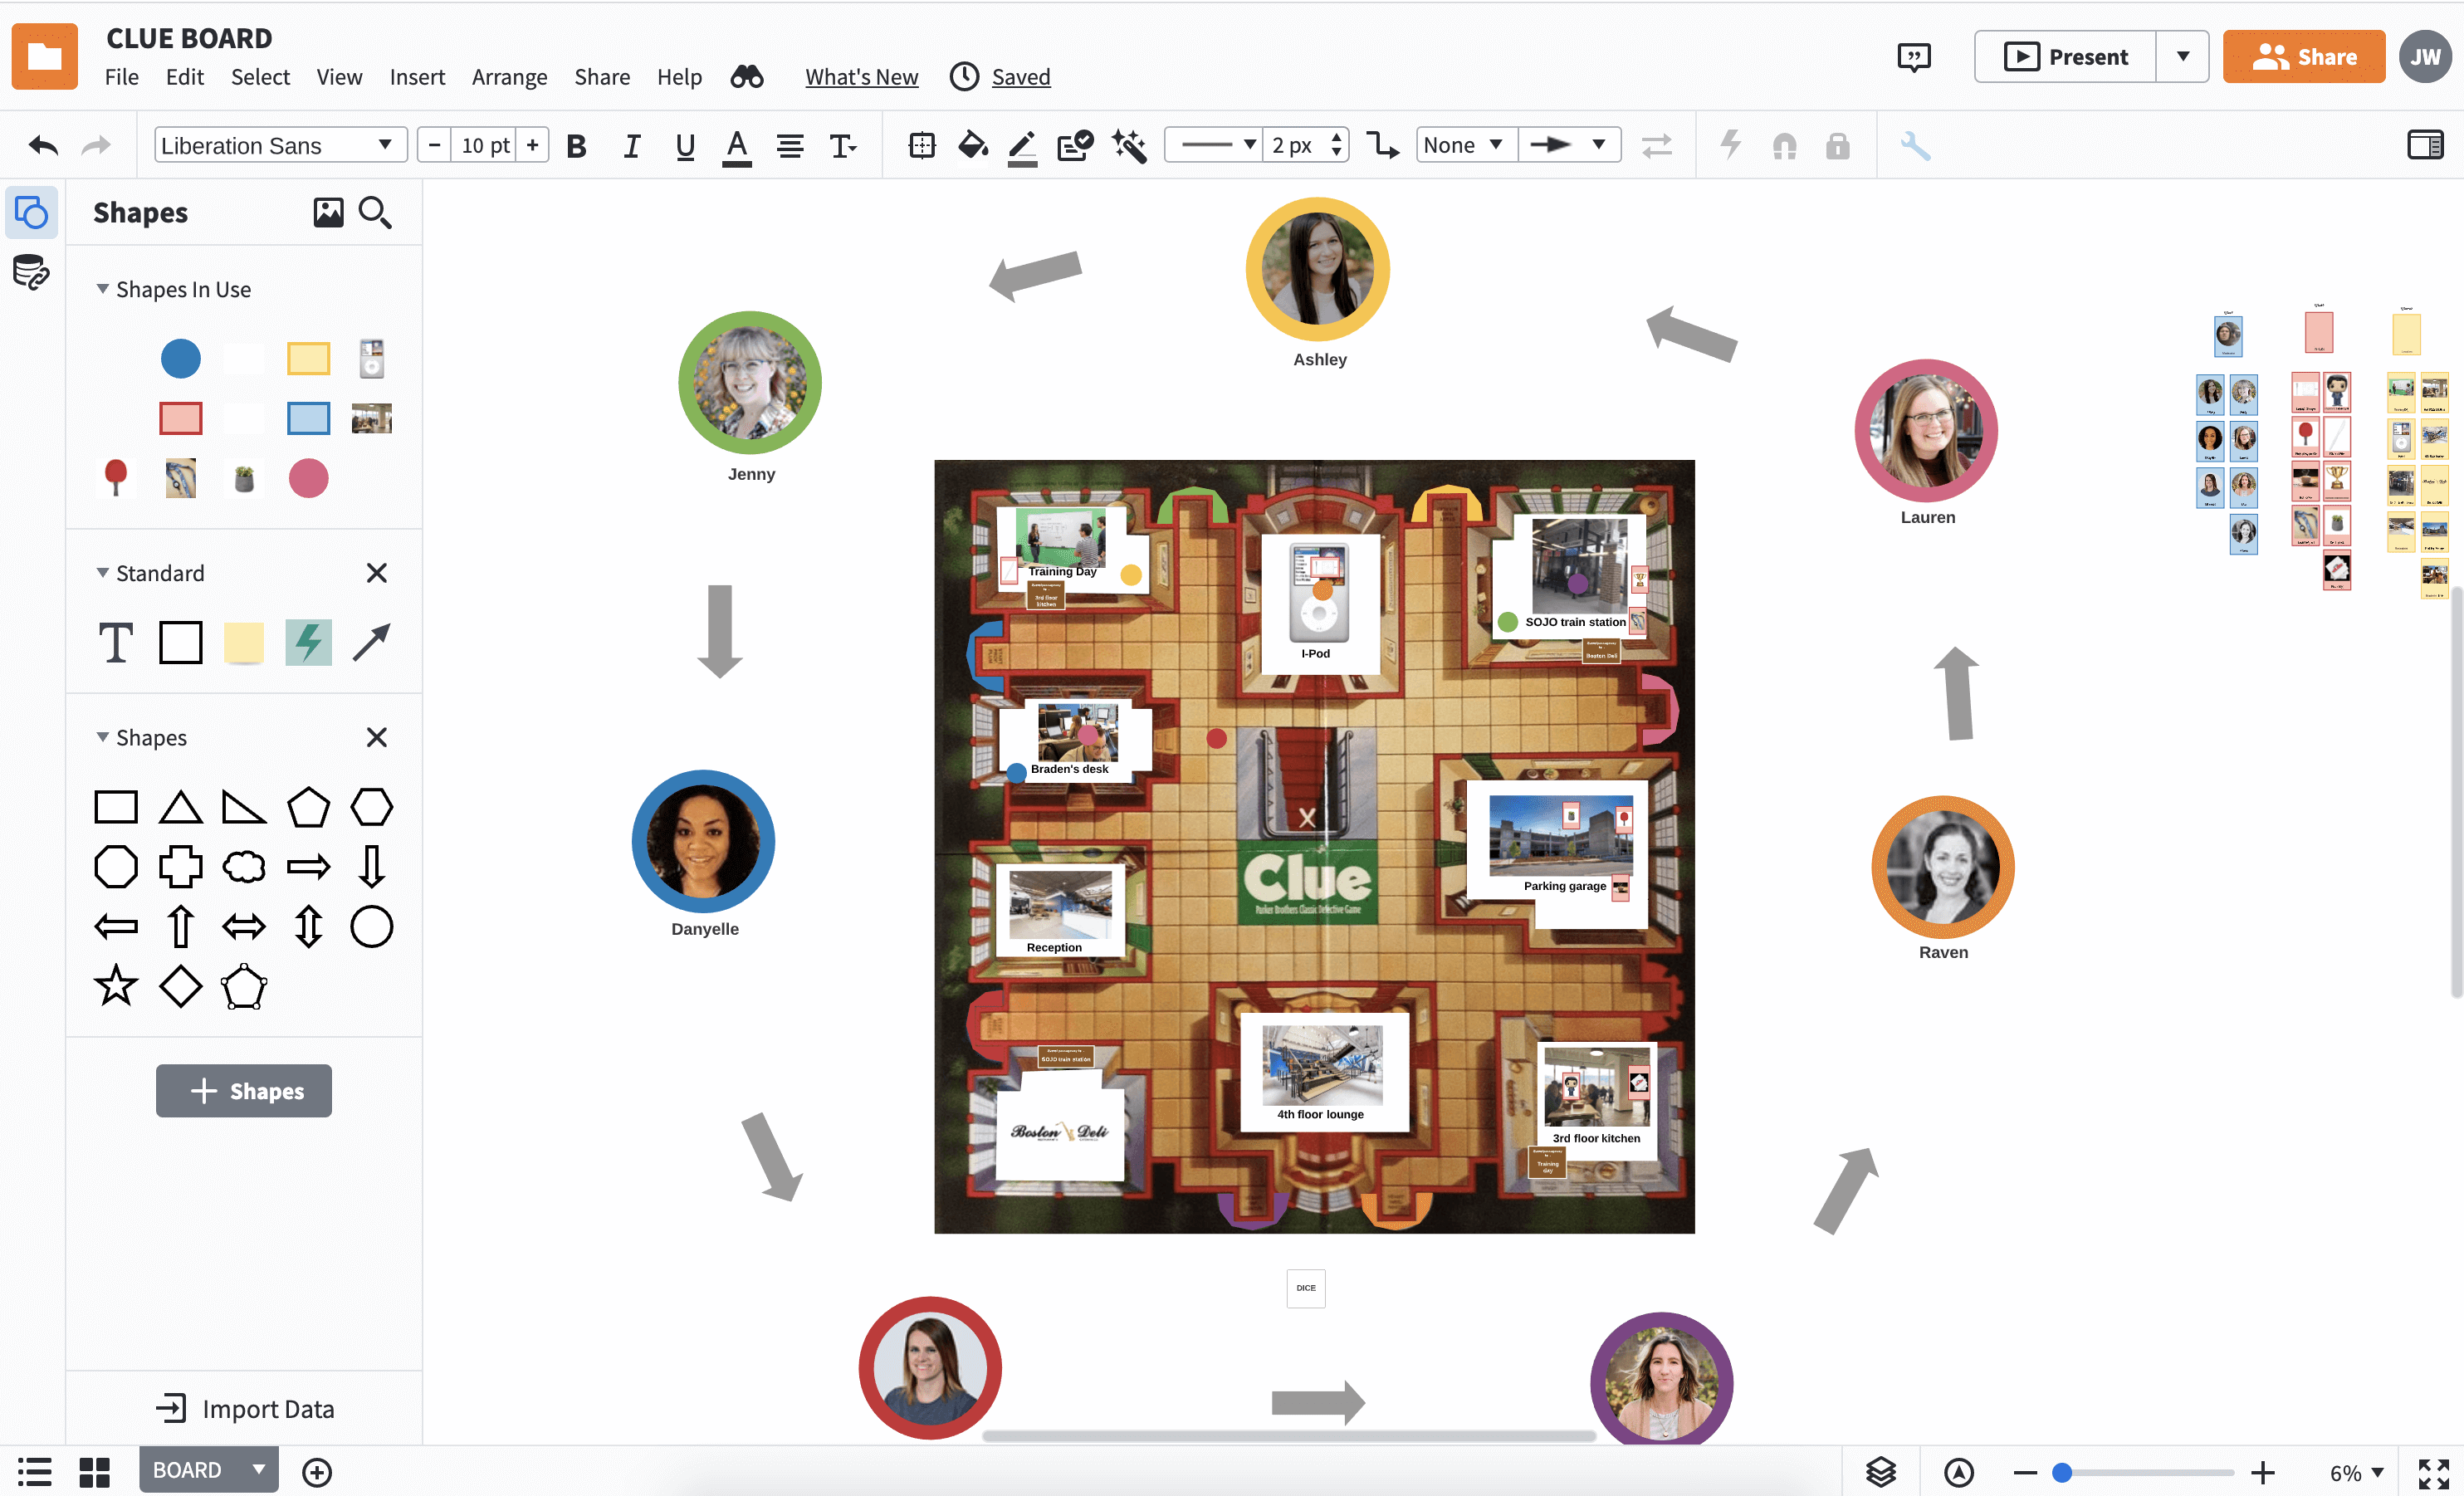Toggle bold text formatting
The width and height of the screenshot is (2464, 1496).
pos(576,146)
